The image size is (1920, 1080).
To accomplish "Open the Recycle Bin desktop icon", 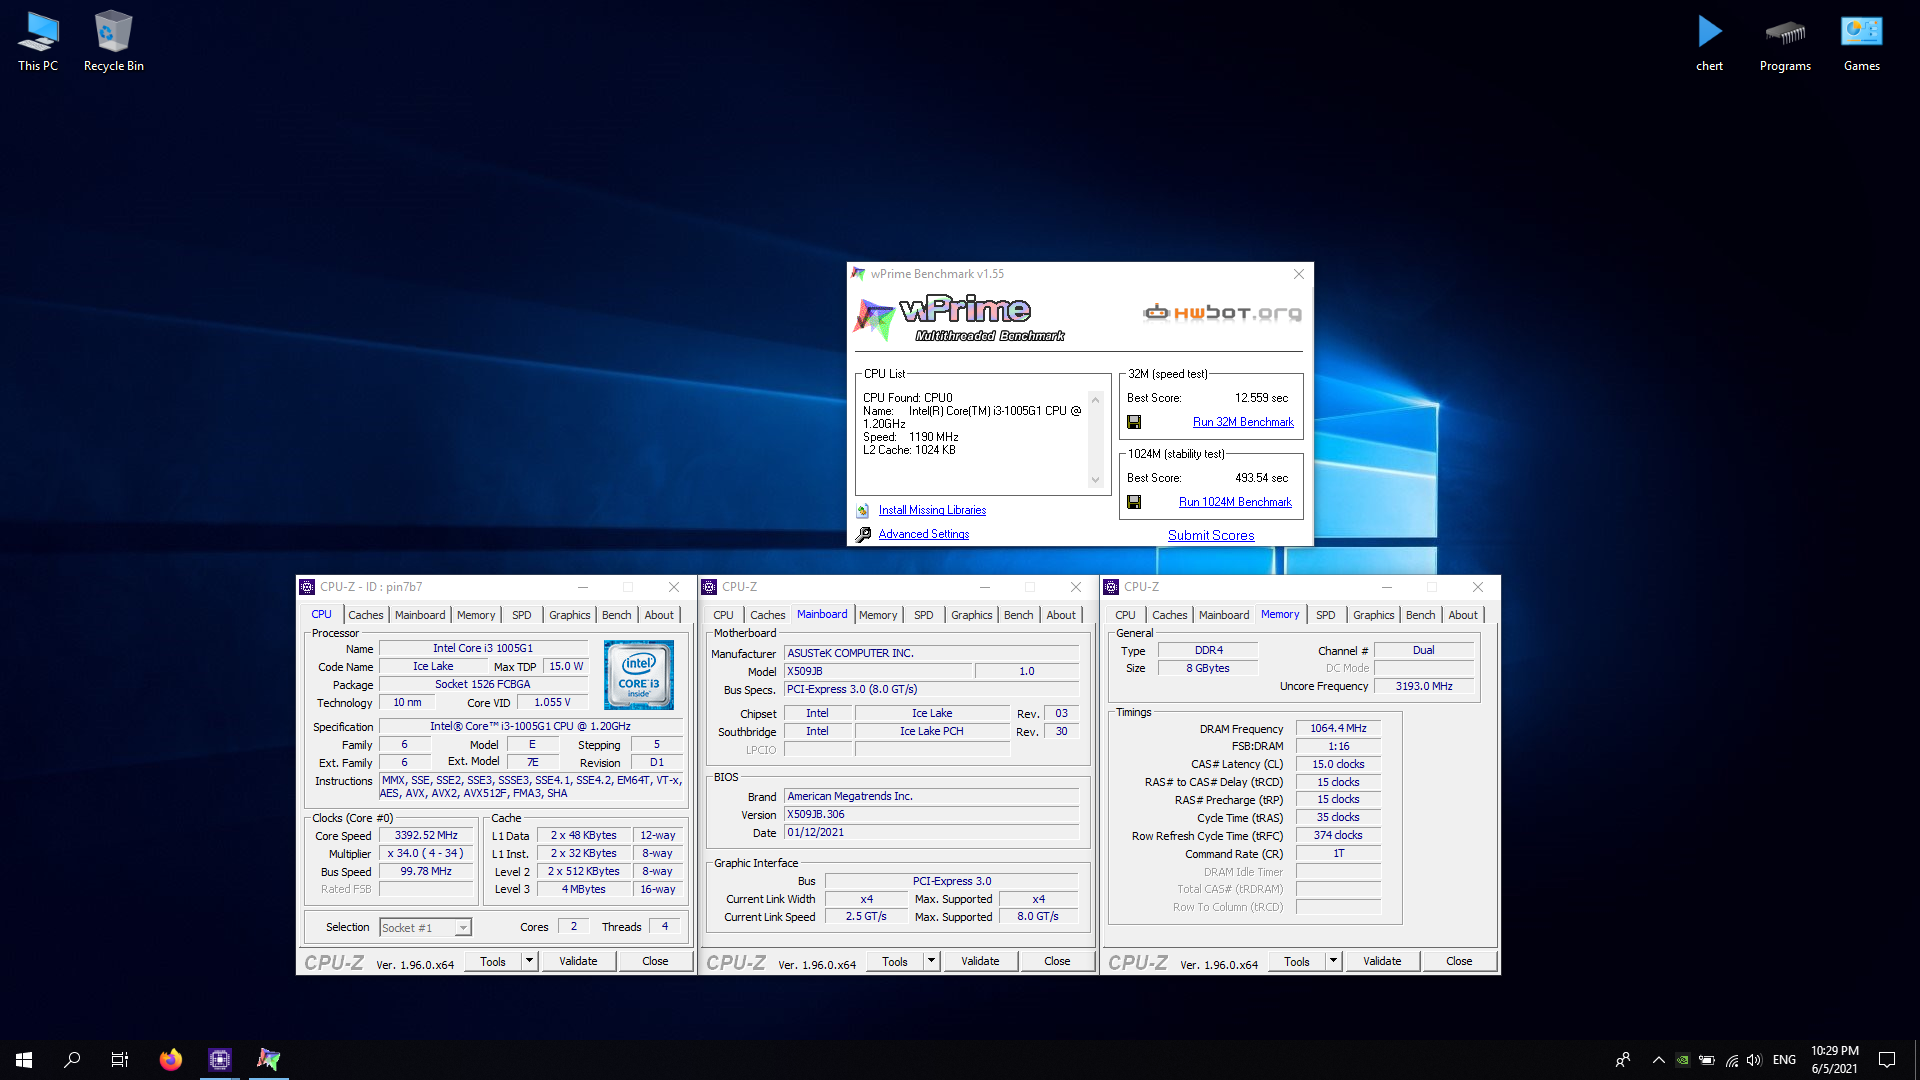I will pos(113,42).
